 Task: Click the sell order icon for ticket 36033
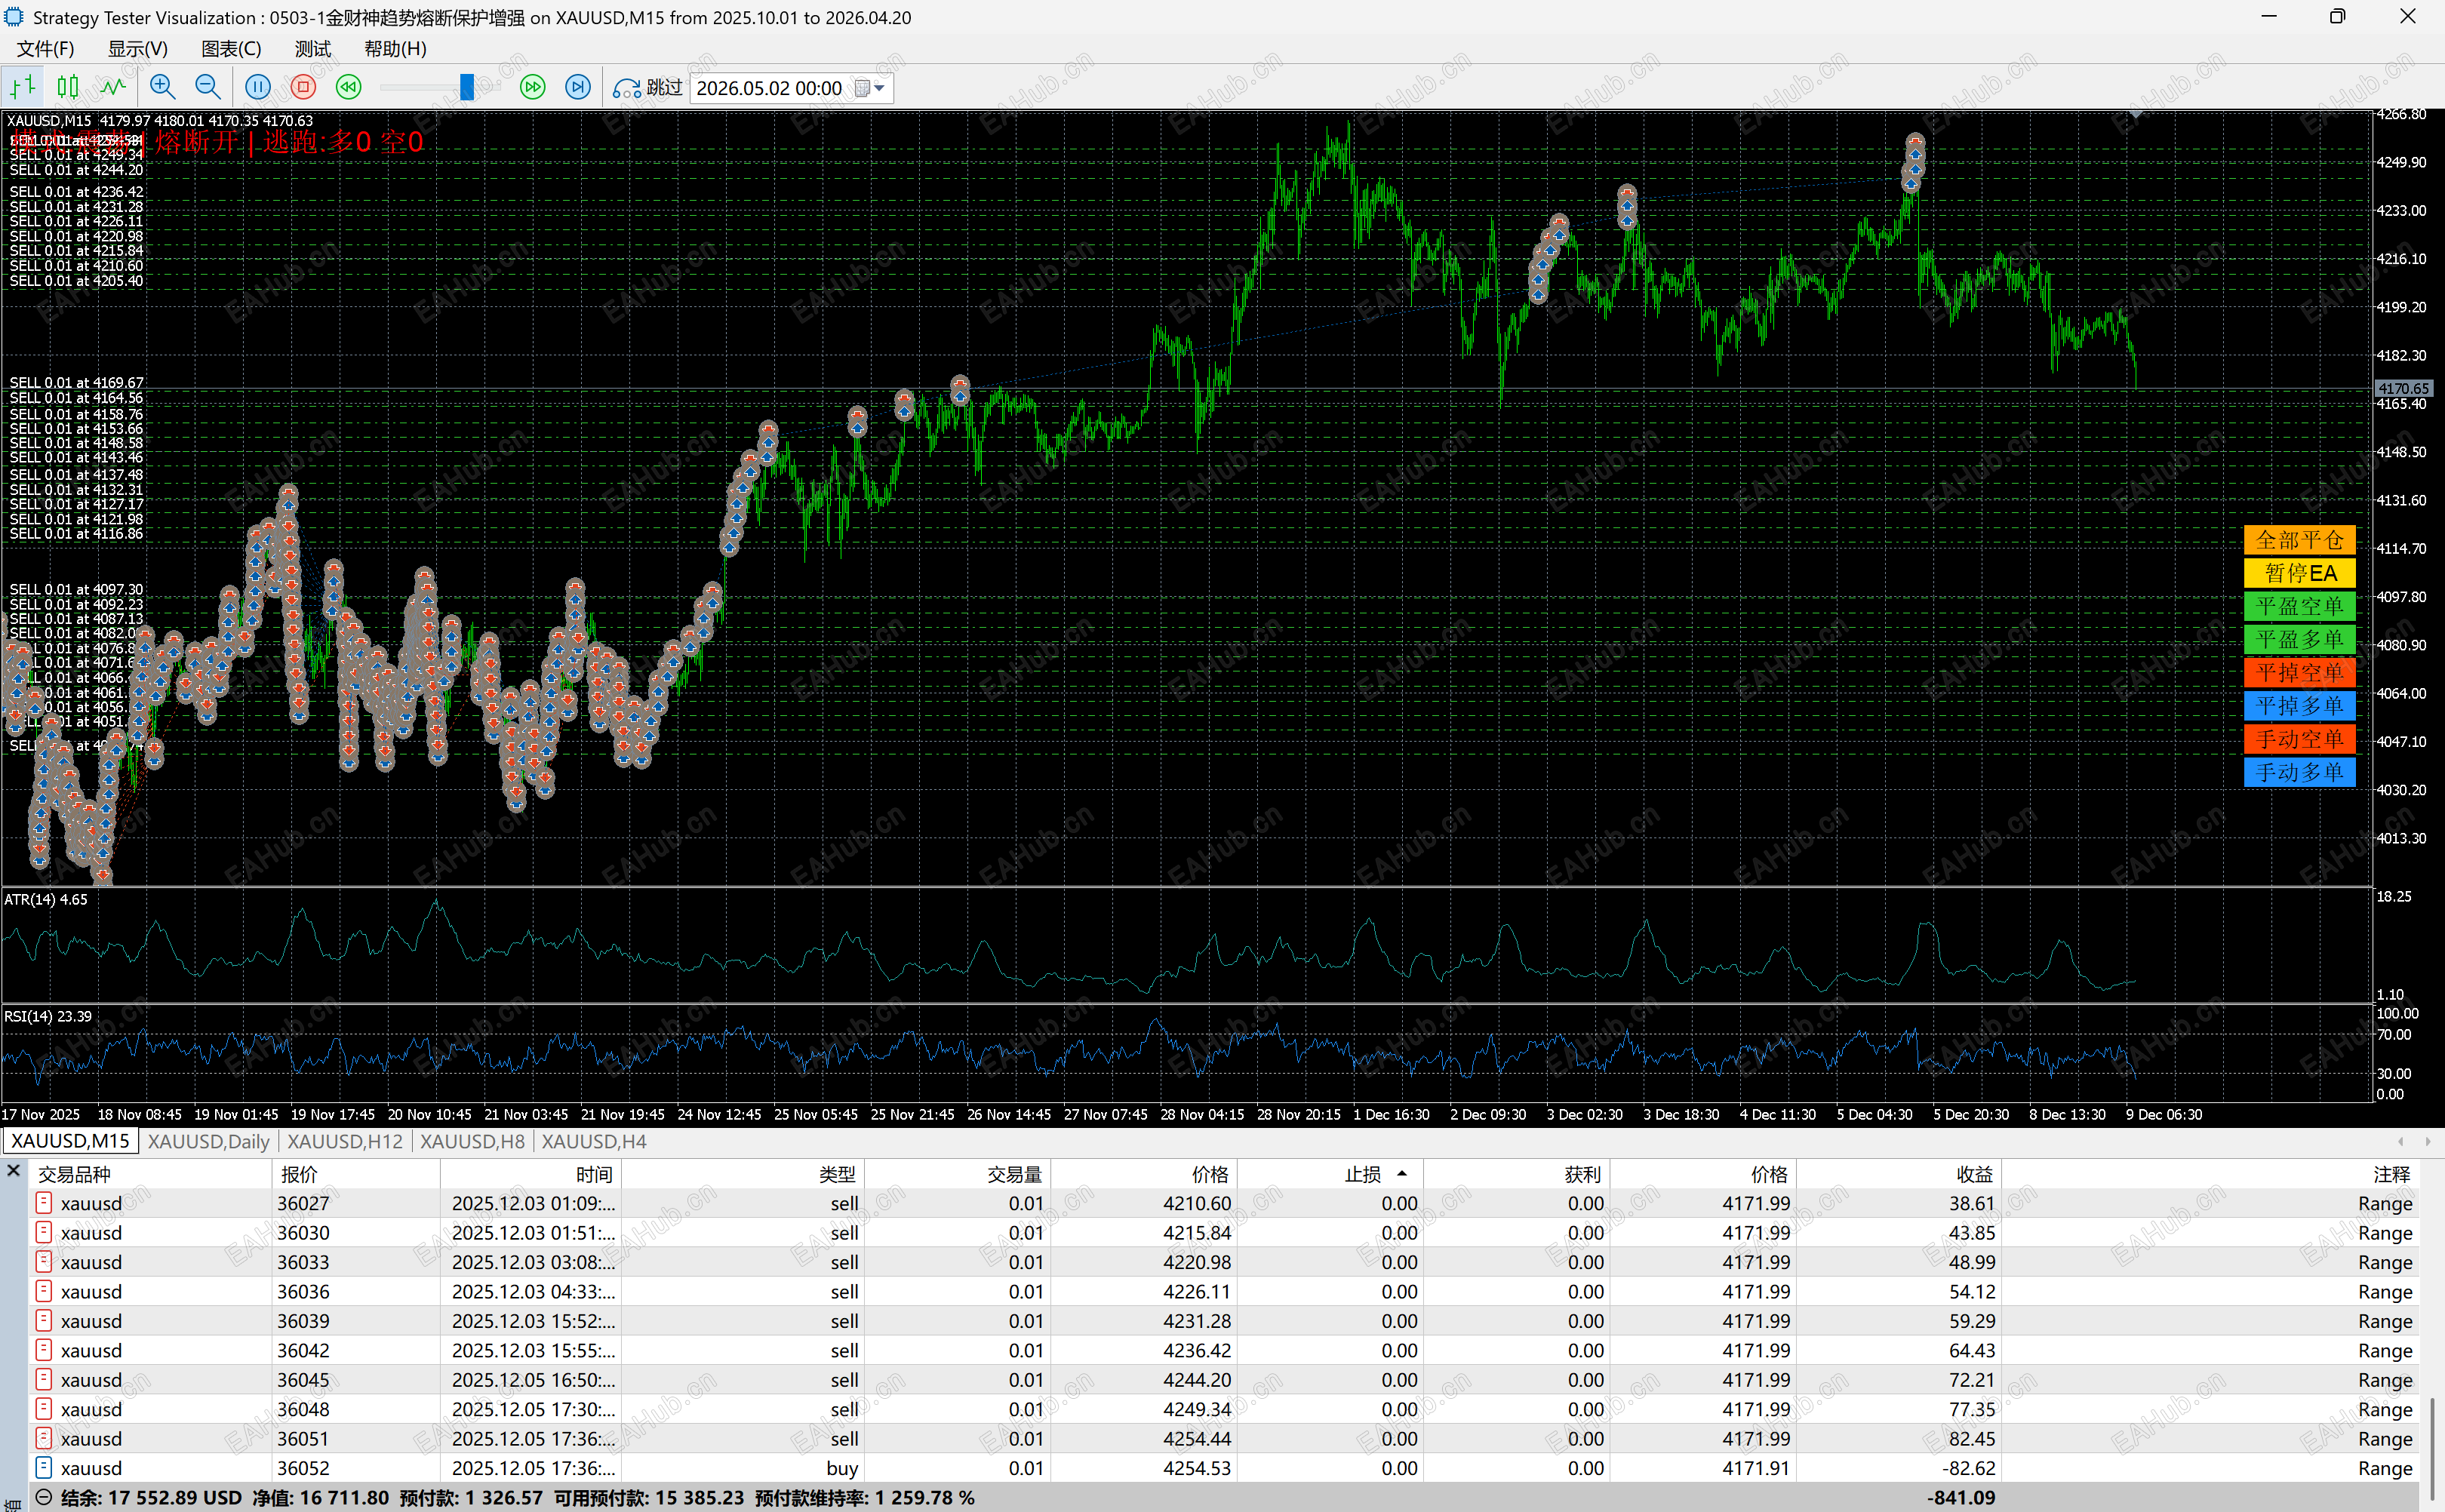pyautogui.click(x=44, y=1262)
